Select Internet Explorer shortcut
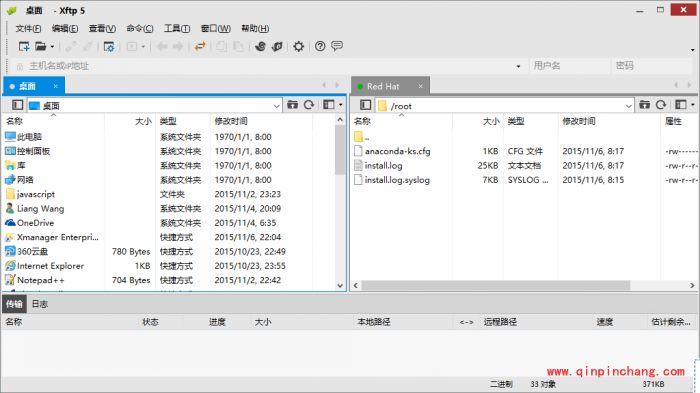 pos(50,266)
